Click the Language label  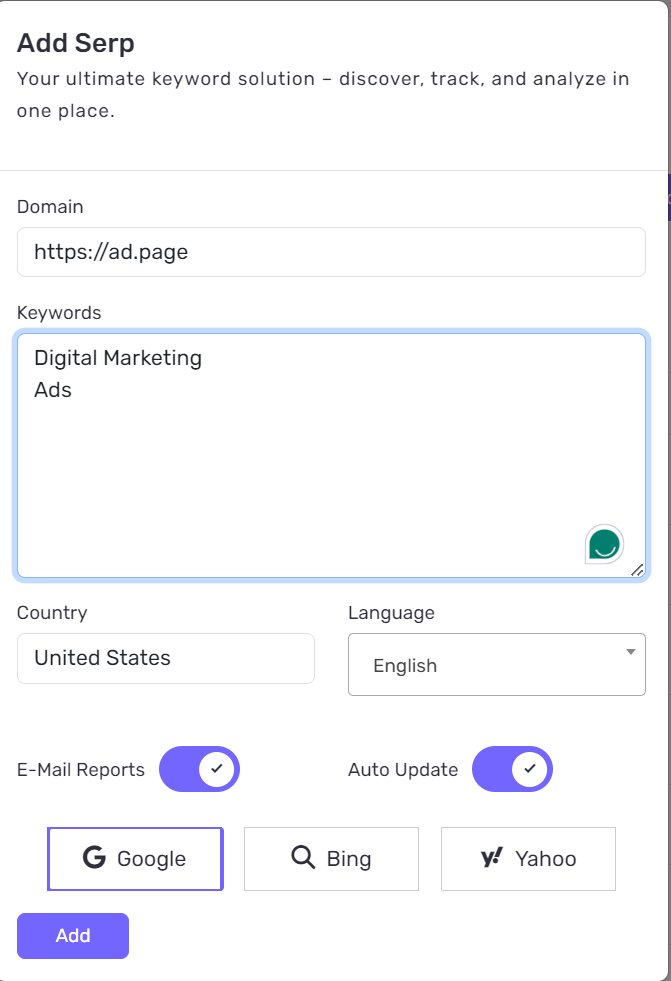(391, 612)
